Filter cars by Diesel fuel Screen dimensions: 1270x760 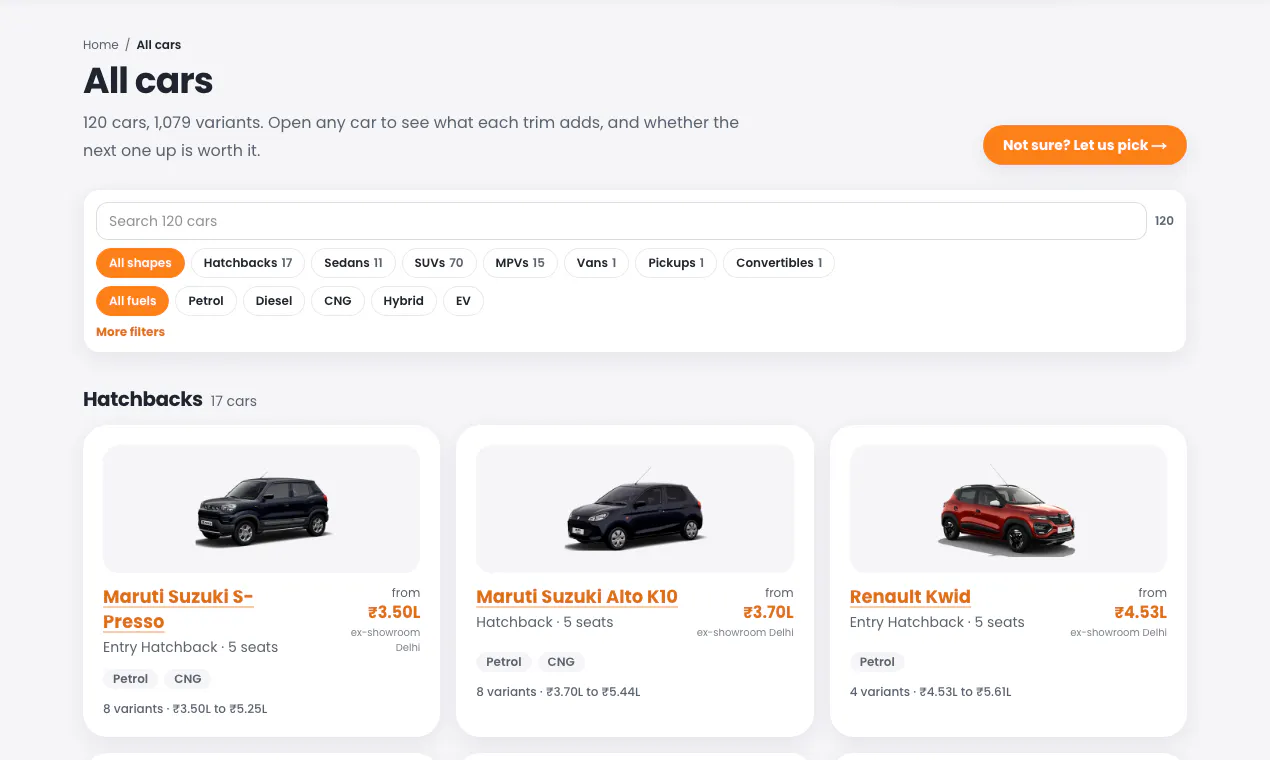coord(274,301)
